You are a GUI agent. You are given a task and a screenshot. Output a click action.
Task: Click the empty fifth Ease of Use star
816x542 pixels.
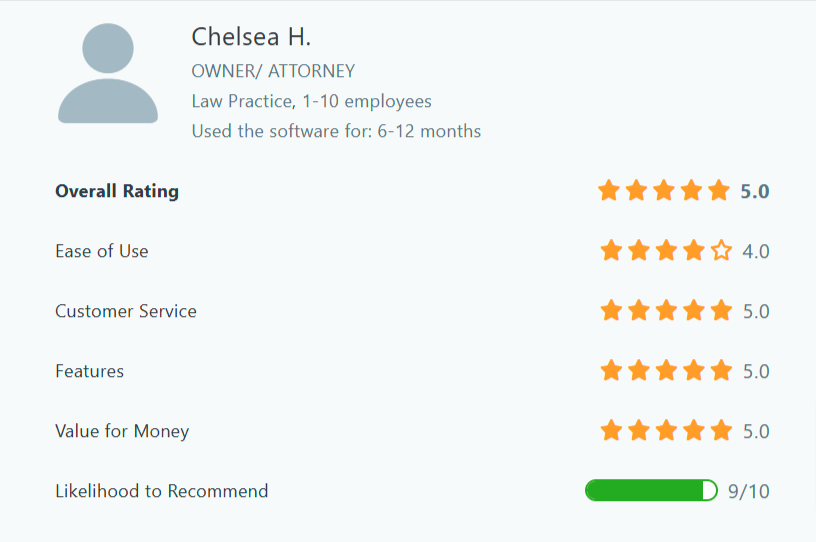click(x=721, y=251)
